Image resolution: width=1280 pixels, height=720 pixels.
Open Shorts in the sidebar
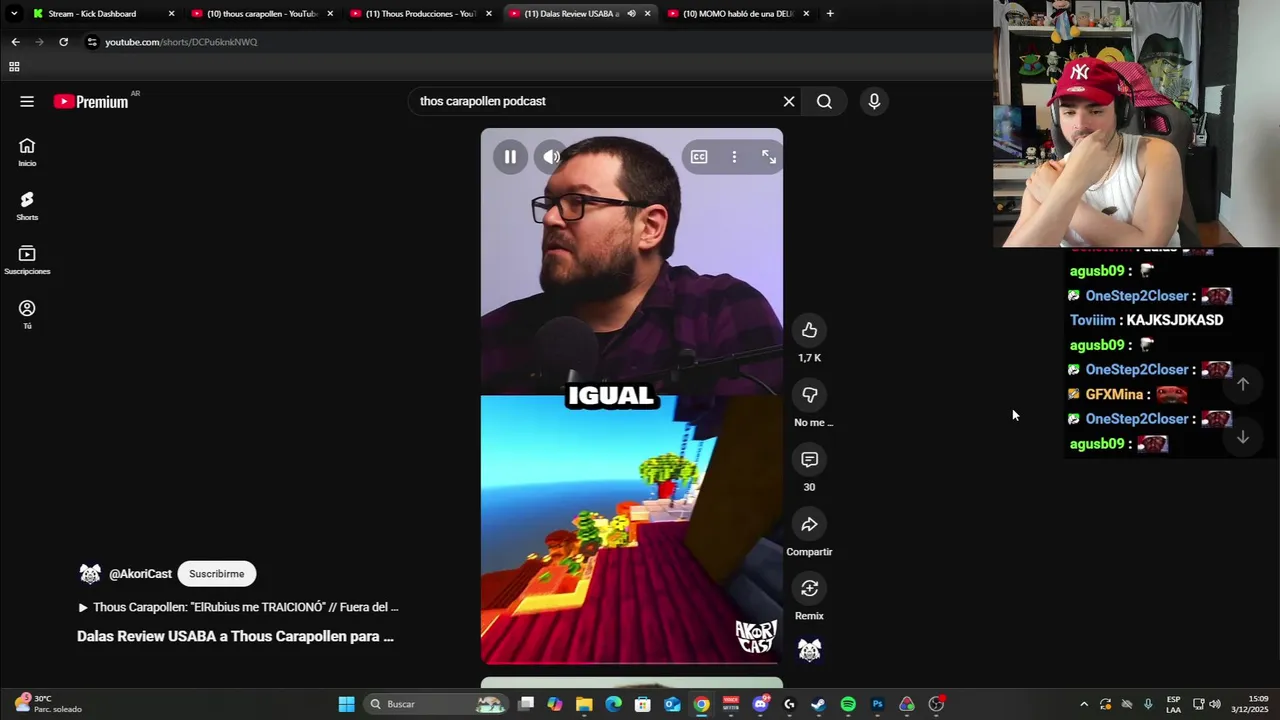coord(27,206)
